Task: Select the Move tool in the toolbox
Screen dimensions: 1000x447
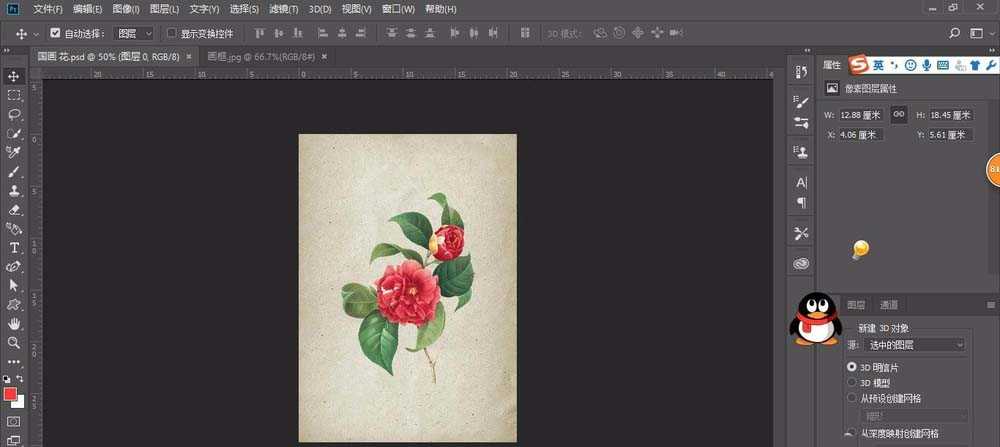Action: 14,76
